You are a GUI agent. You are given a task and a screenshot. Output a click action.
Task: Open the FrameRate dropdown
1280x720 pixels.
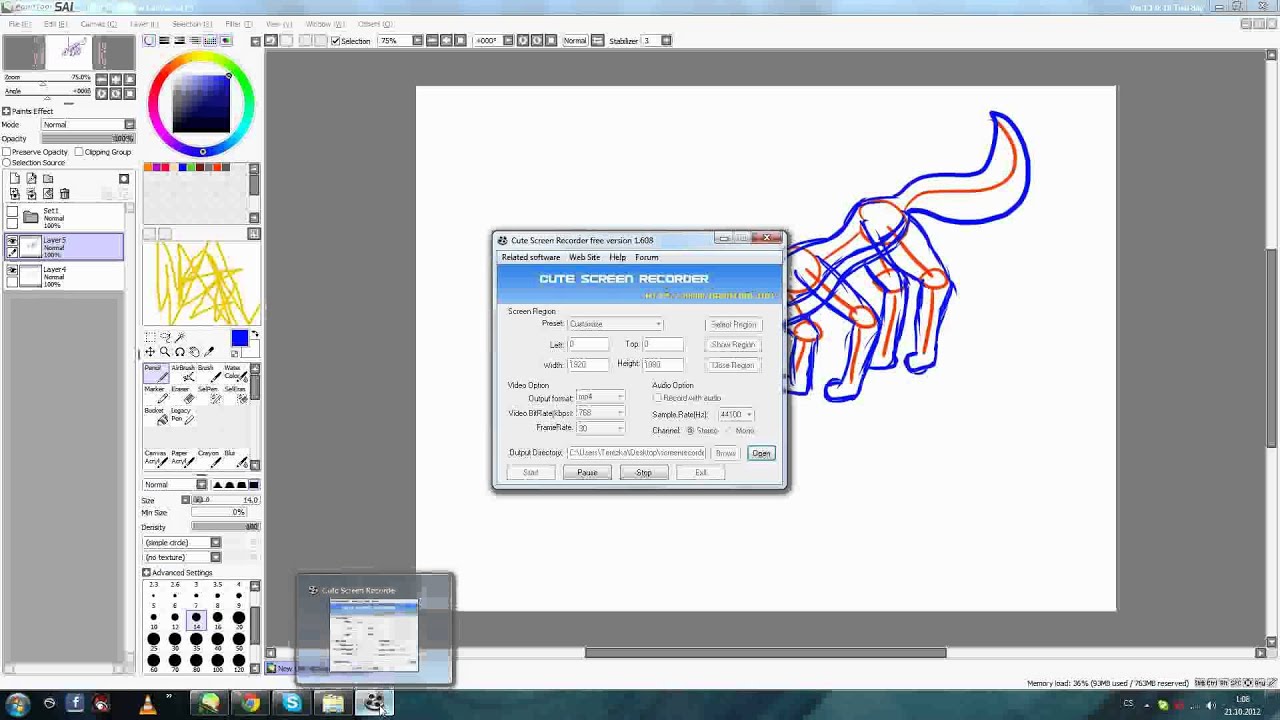(x=600, y=428)
